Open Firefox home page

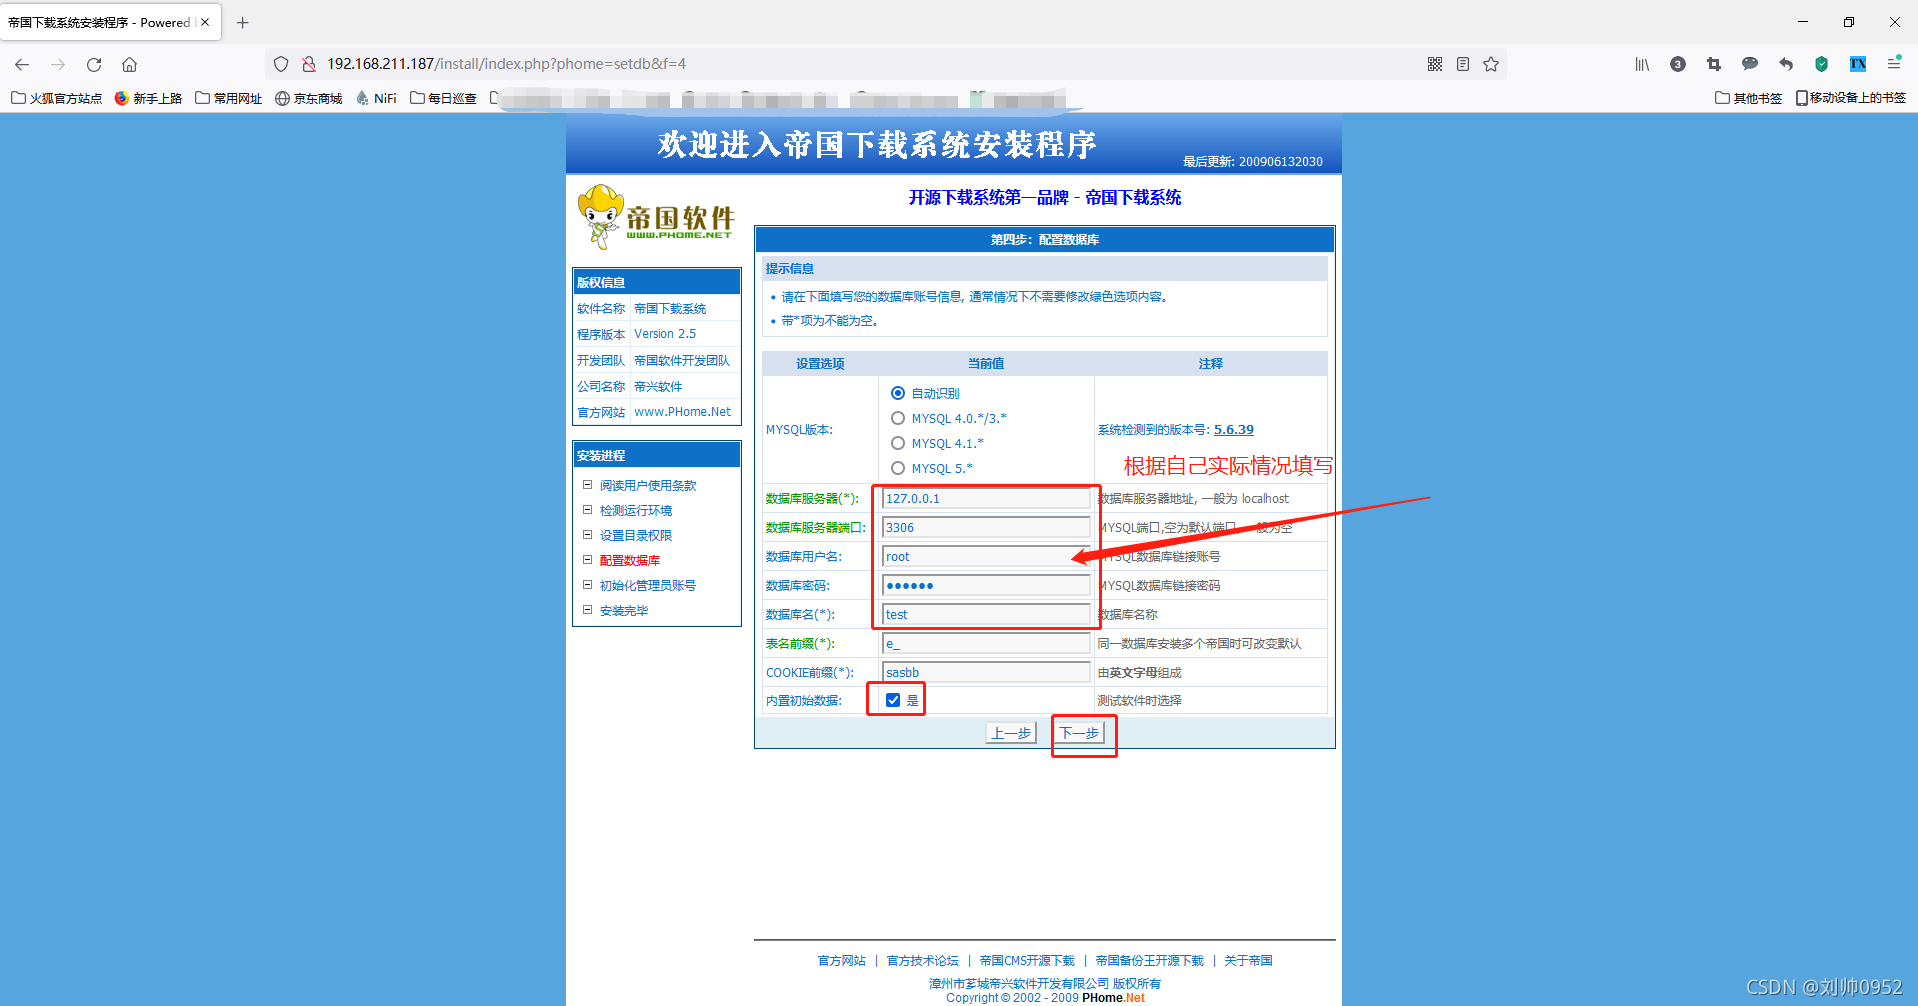pyautogui.click(x=130, y=64)
